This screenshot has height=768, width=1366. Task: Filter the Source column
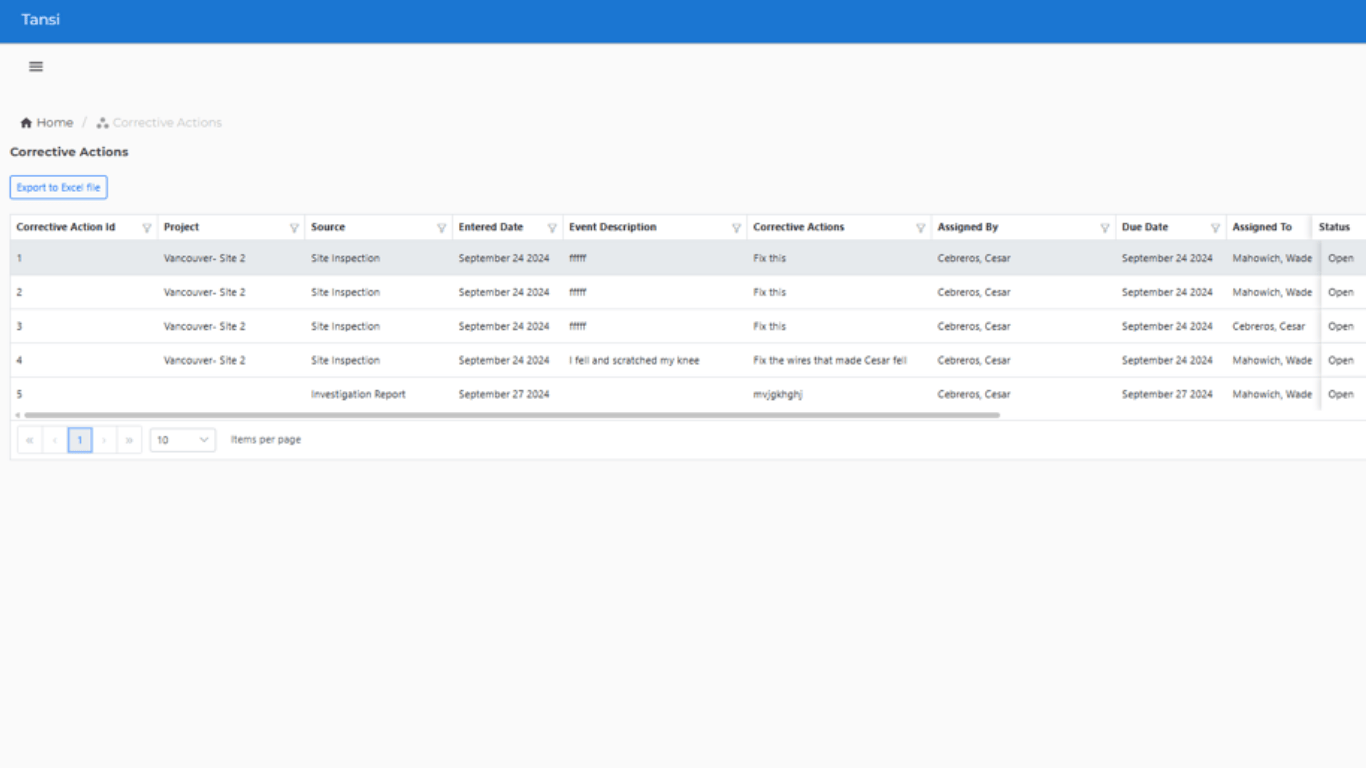pyautogui.click(x=444, y=227)
